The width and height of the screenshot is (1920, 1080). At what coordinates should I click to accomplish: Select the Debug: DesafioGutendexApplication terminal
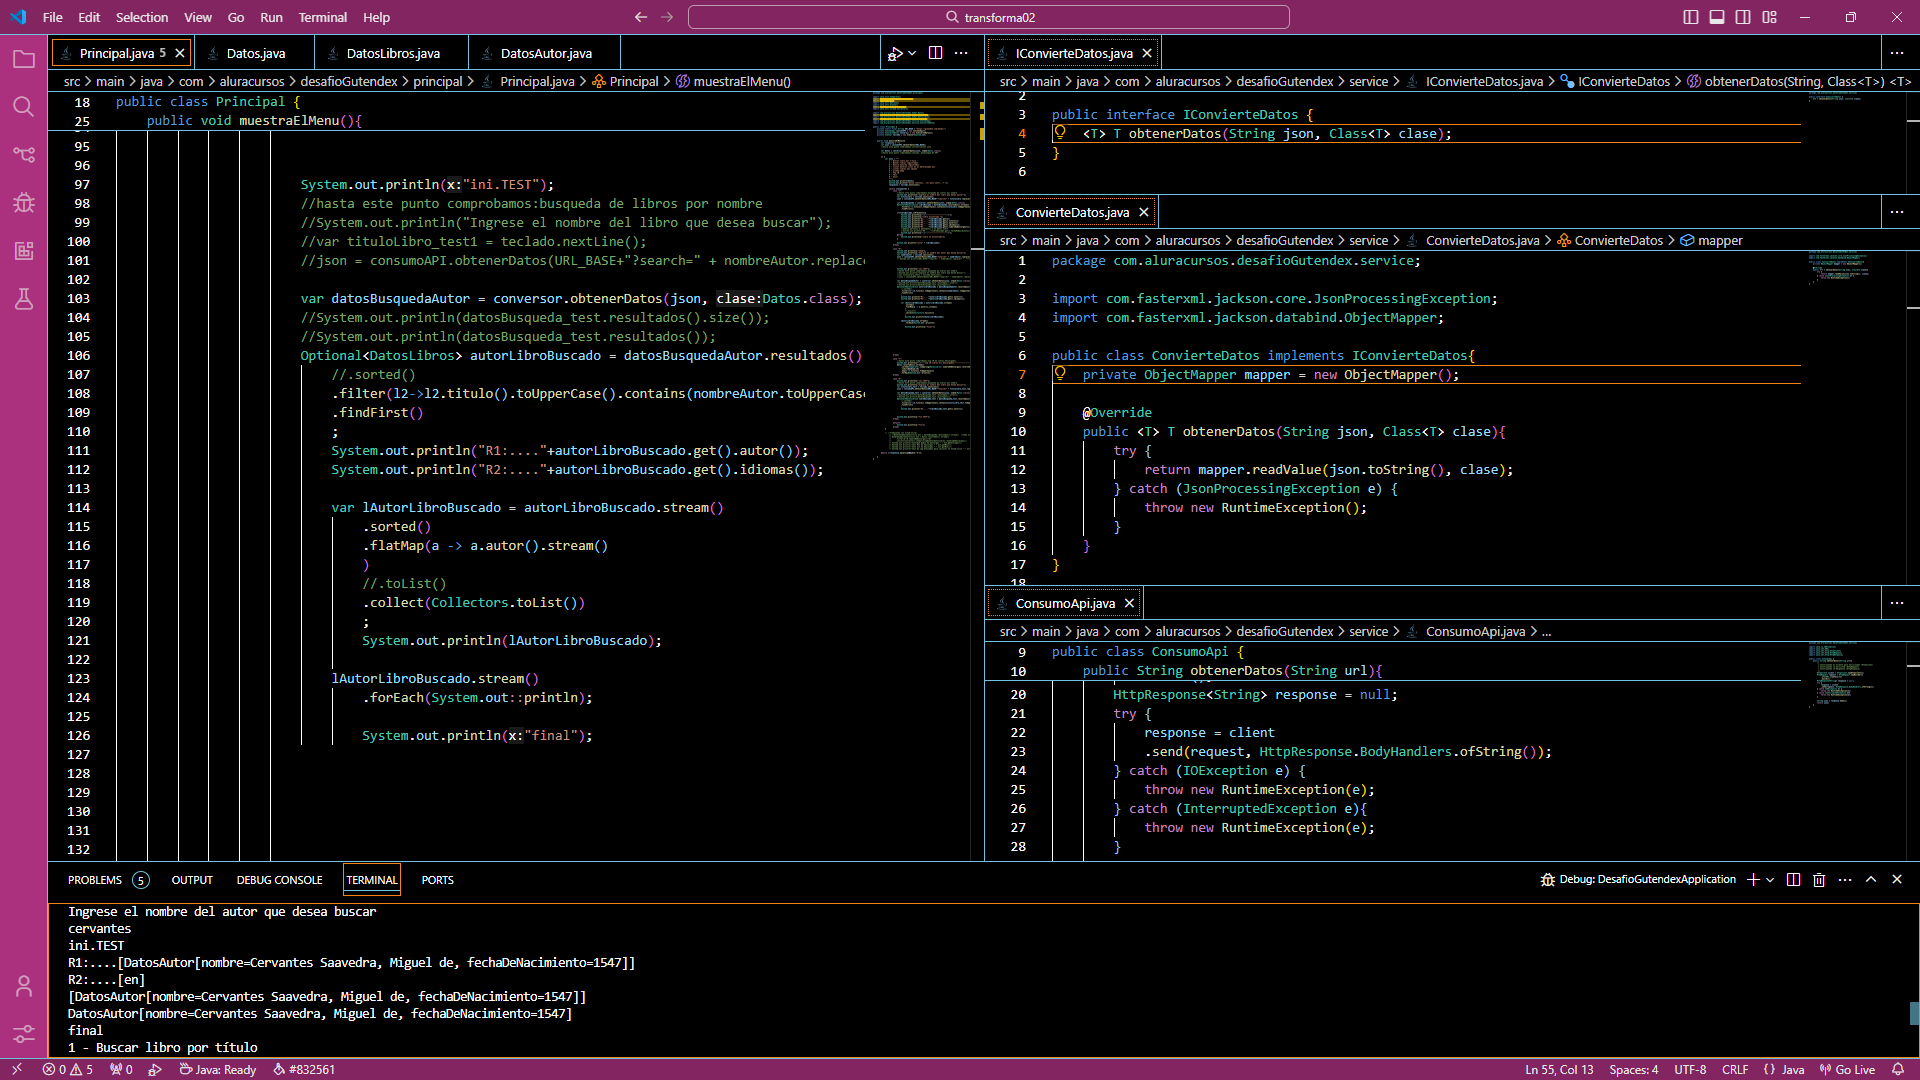[1638, 880]
